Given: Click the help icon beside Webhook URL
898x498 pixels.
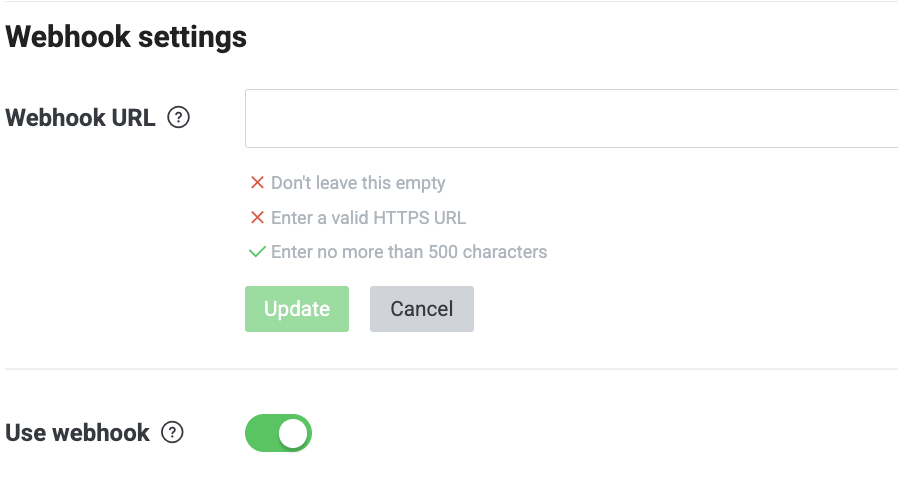Looking at the screenshot, I should click(x=178, y=118).
